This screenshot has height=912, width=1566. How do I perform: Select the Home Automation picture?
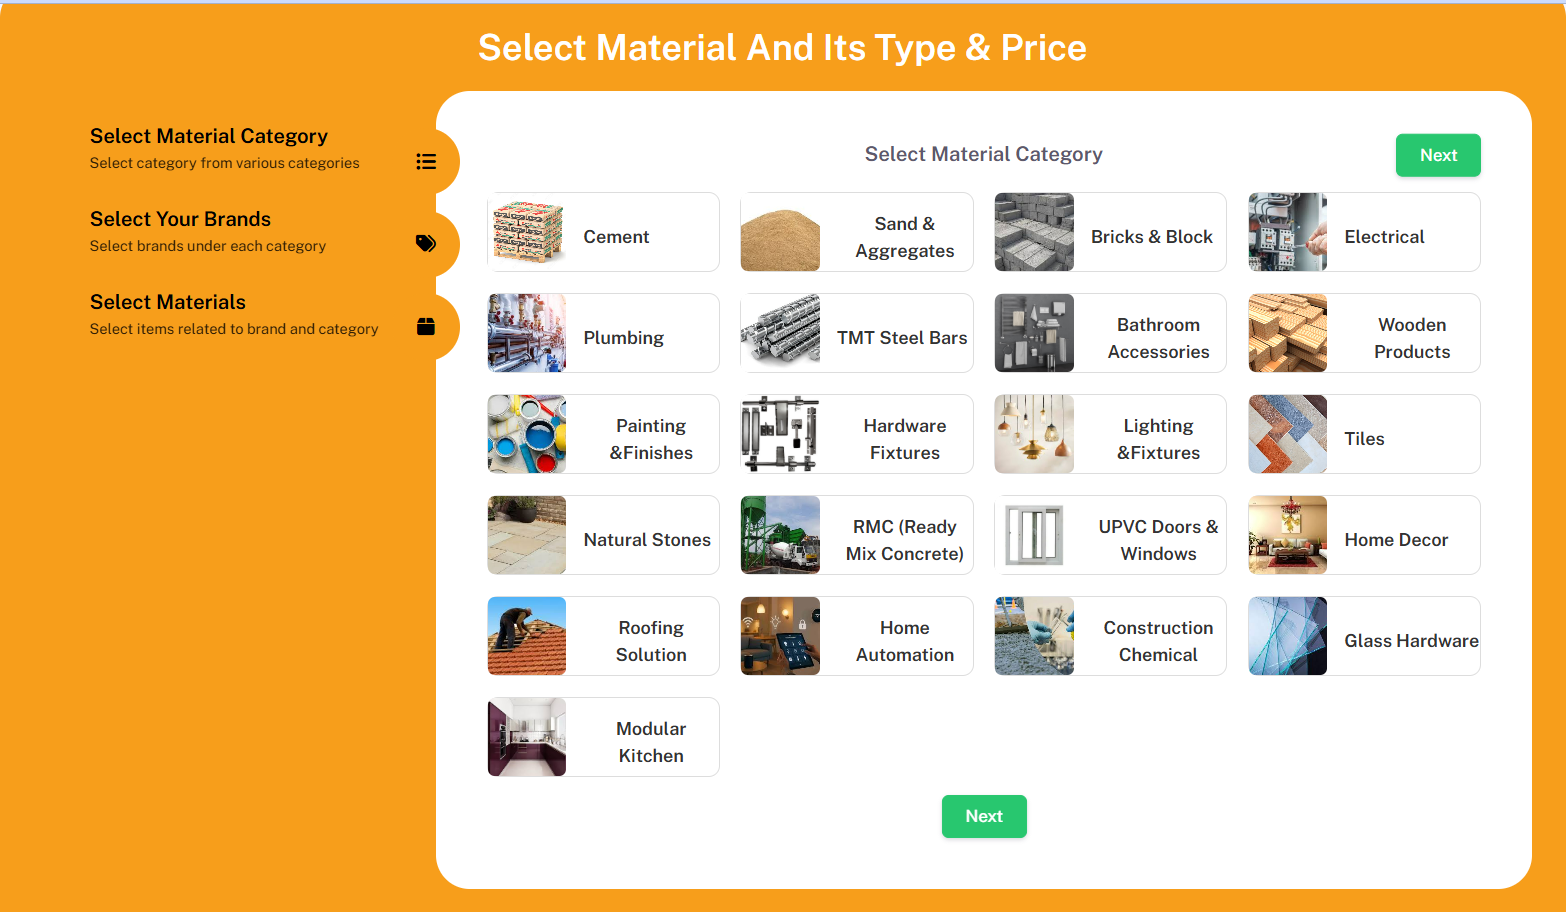pyautogui.click(x=780, y=636)
